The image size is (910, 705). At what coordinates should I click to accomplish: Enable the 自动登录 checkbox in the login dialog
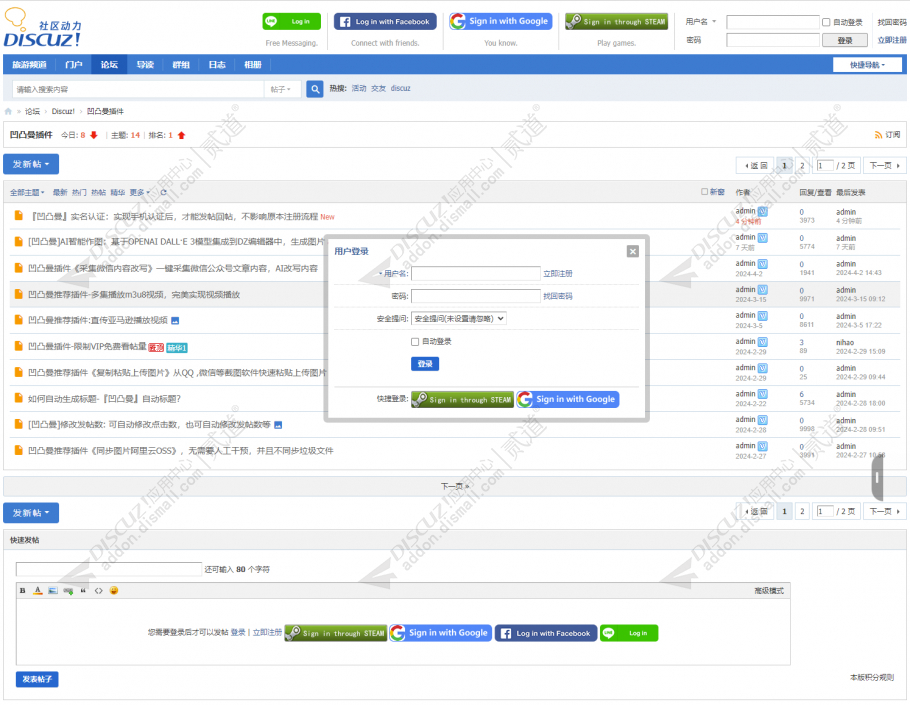tap(414, 342)
